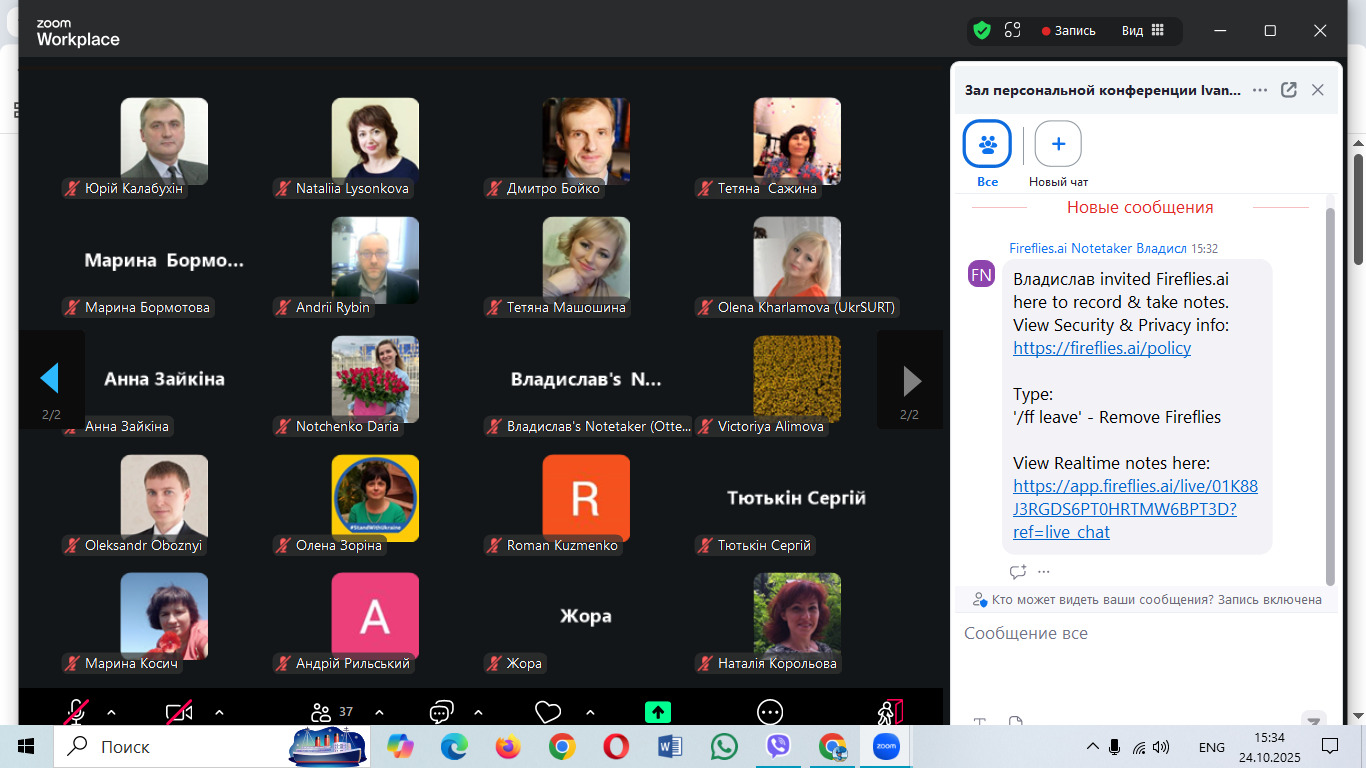Toggle the chat panel button in toolbar
The width and height of the screenshot is (1366, 768).
tap(441, 712)
